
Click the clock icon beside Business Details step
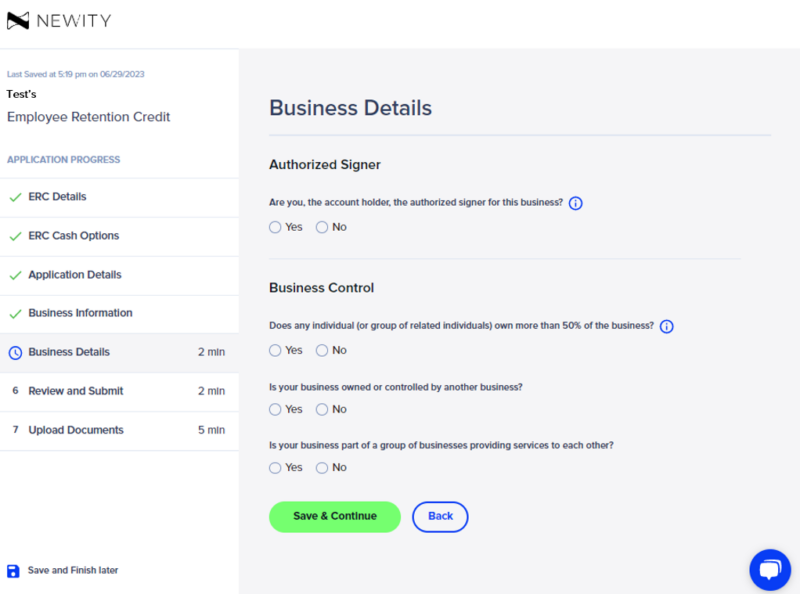click(15, 352)
